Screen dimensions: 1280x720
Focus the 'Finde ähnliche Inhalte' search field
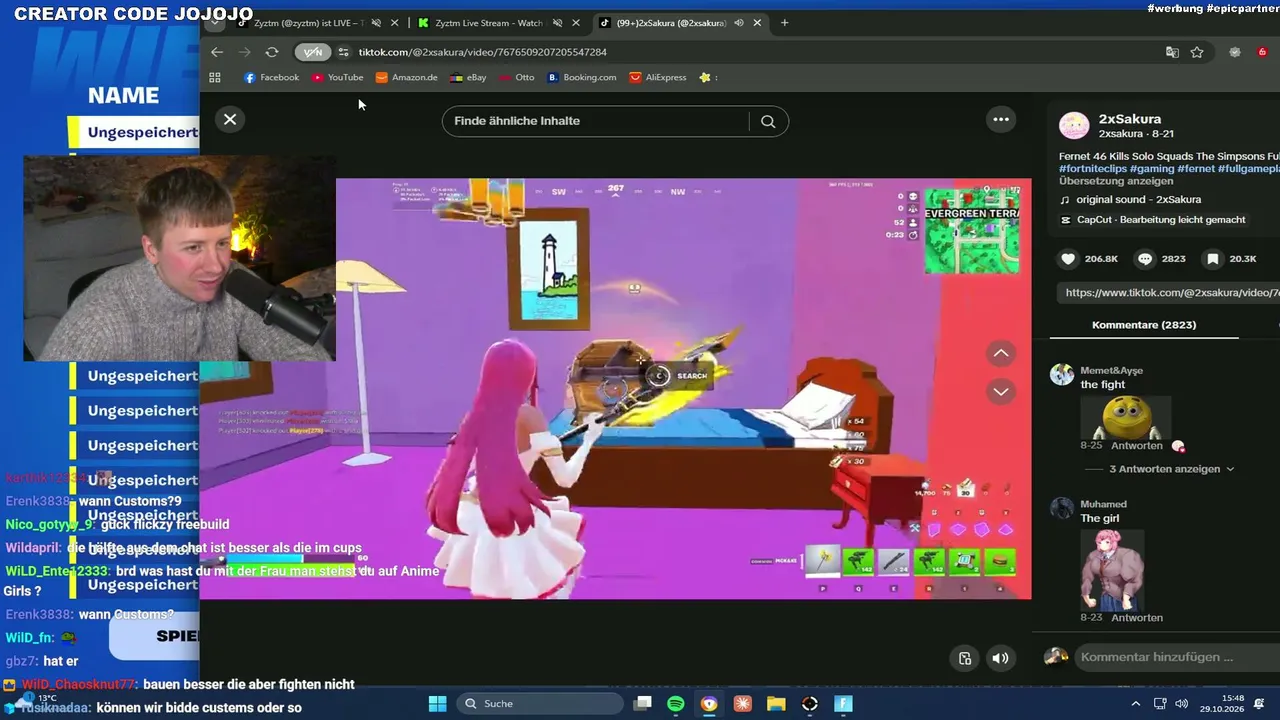595,121
